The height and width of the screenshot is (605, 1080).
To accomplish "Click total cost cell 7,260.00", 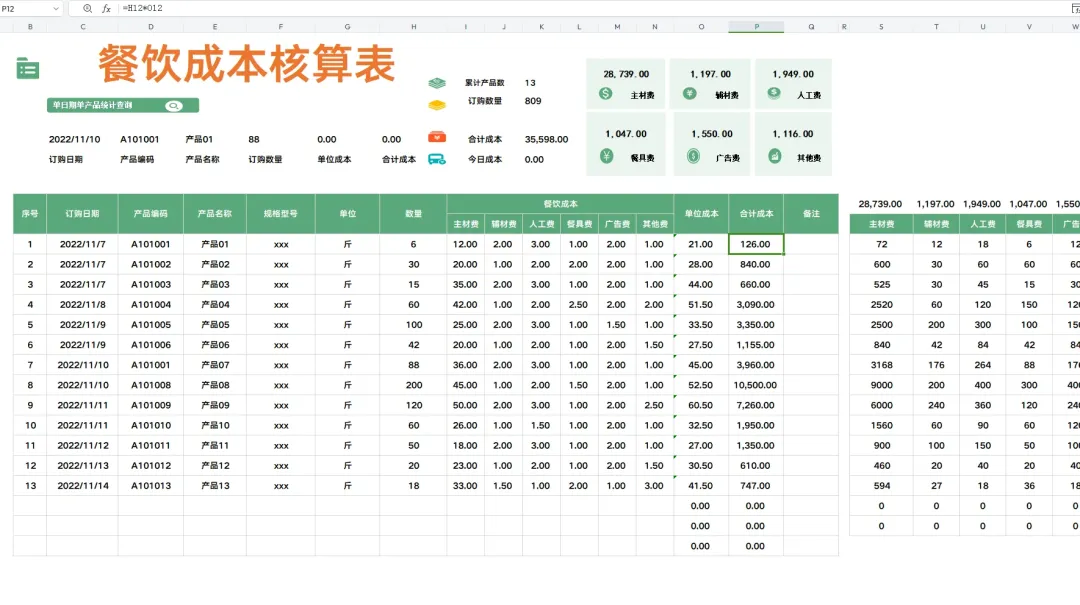I will click(x=756, y=405).
